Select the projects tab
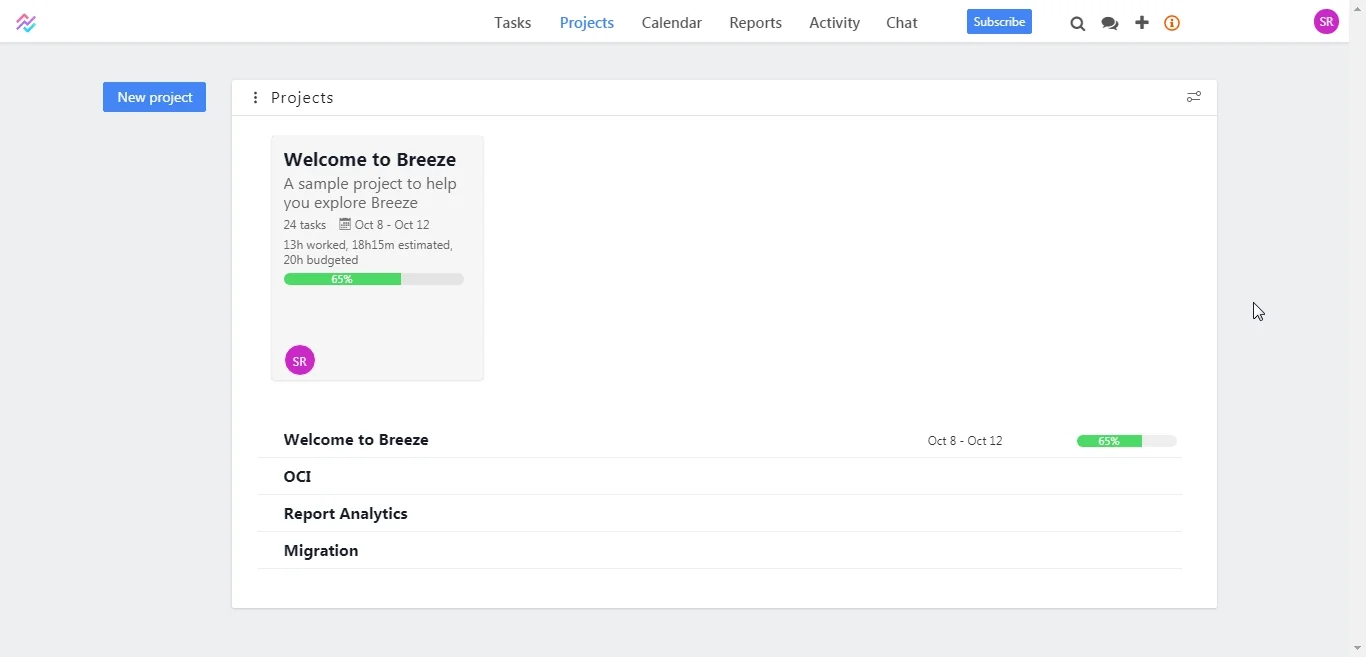This screenshot has height=657, width=1366. [587, 23]
